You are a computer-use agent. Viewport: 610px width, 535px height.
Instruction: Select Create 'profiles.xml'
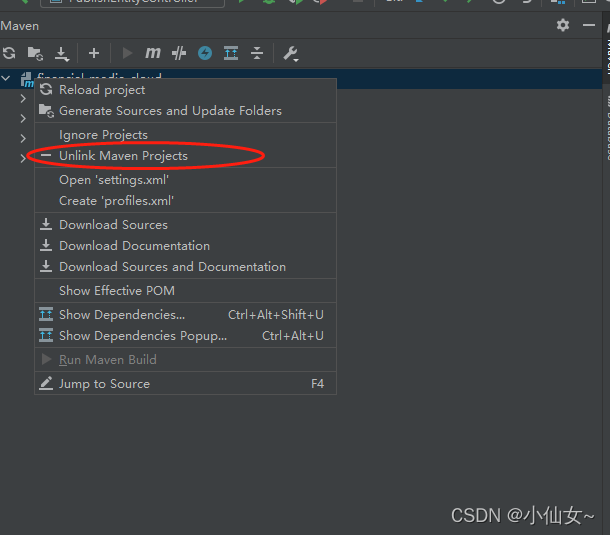click(186, 201)
